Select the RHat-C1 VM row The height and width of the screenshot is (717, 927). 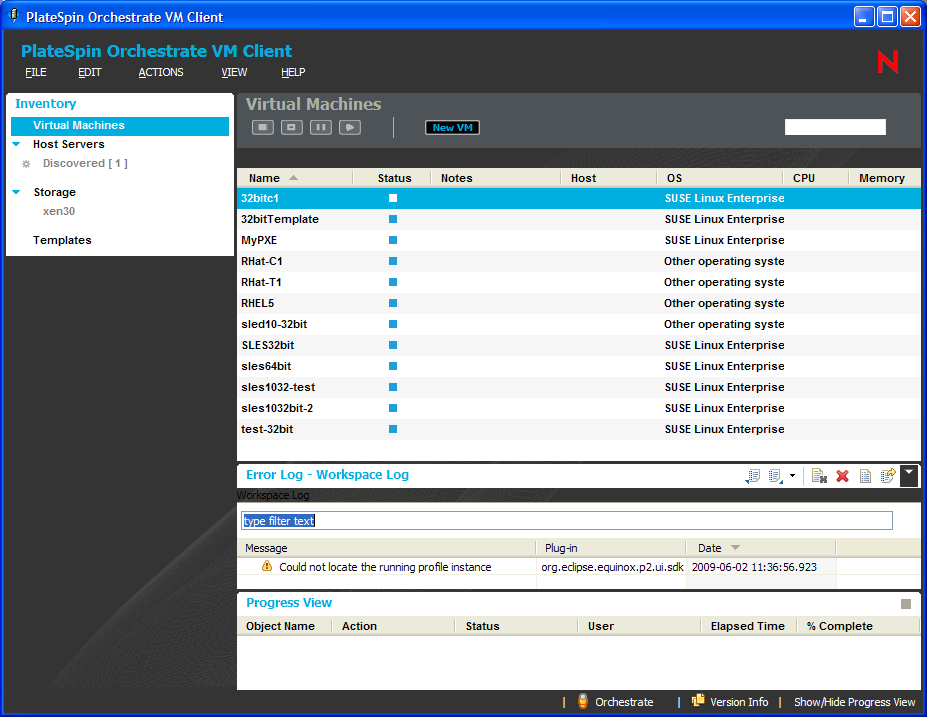579,261
